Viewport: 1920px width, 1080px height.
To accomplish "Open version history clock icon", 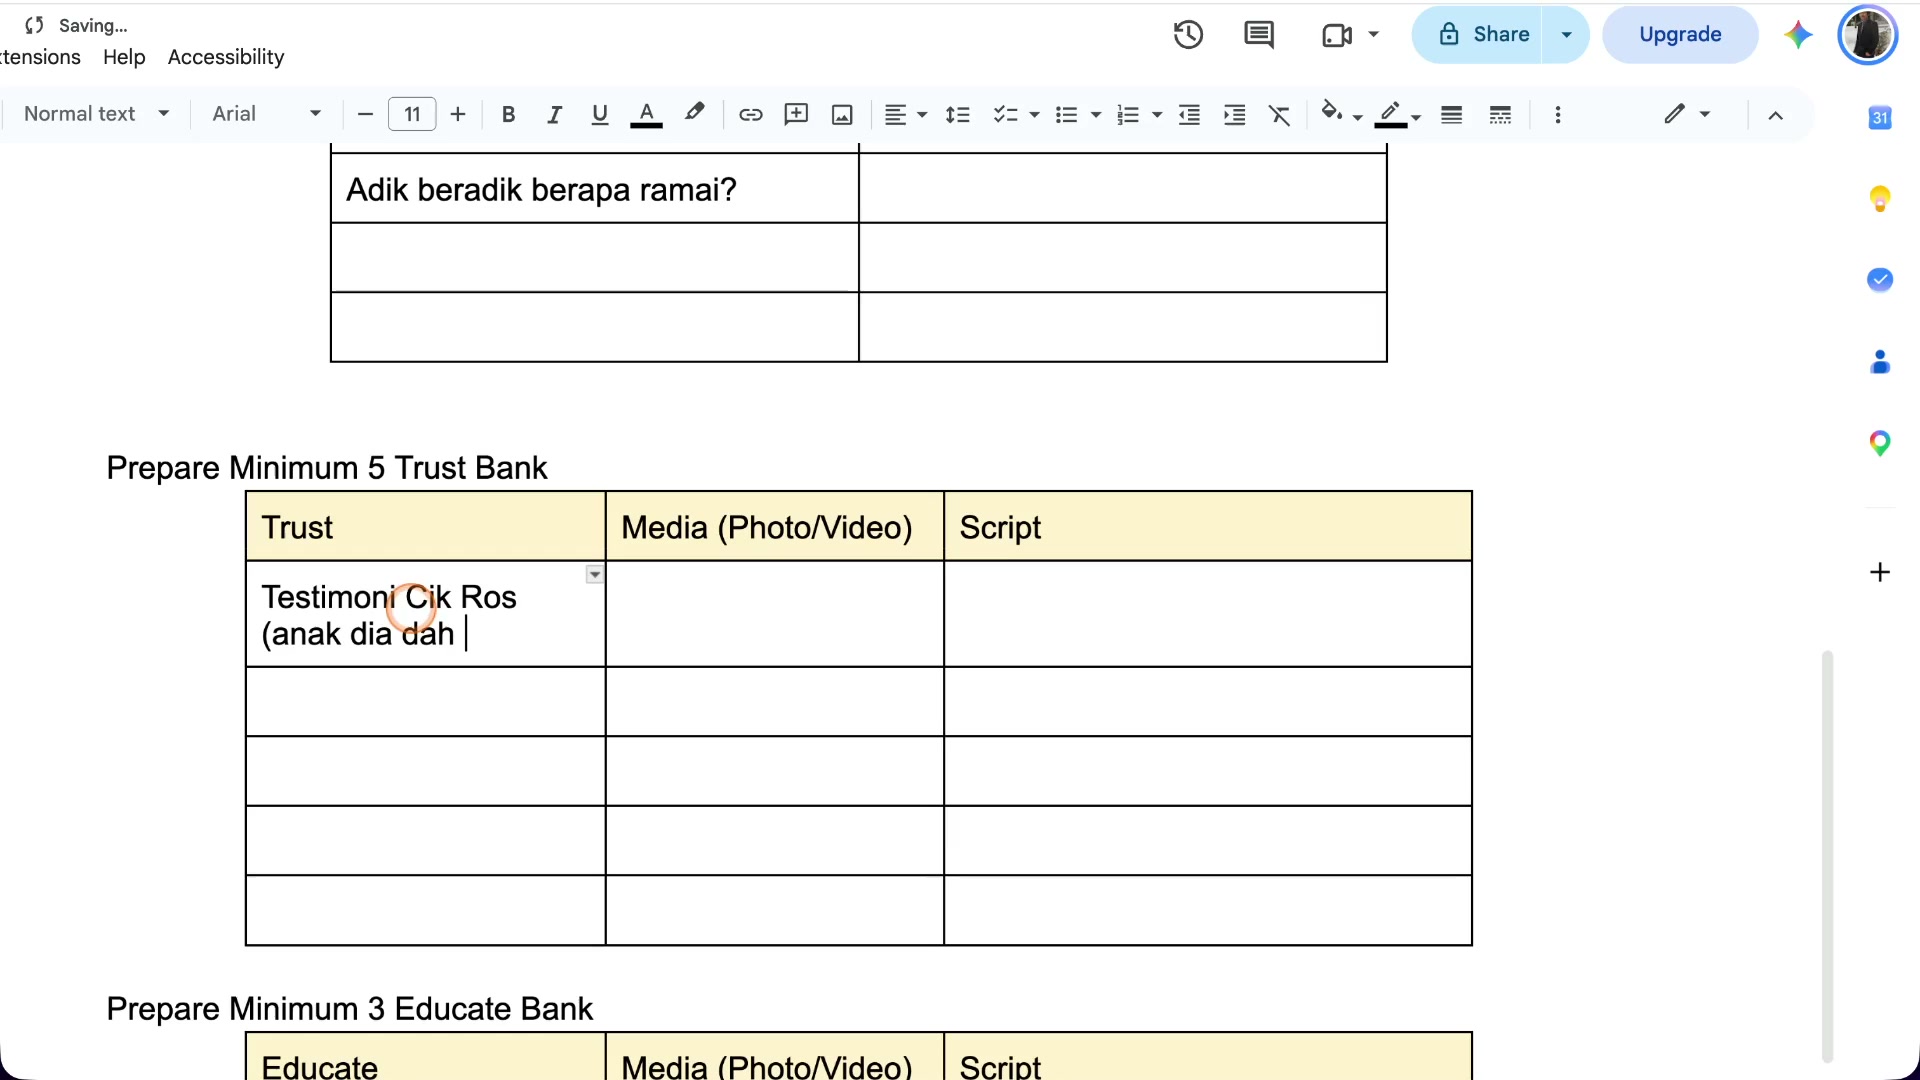I will (1188, 35).
